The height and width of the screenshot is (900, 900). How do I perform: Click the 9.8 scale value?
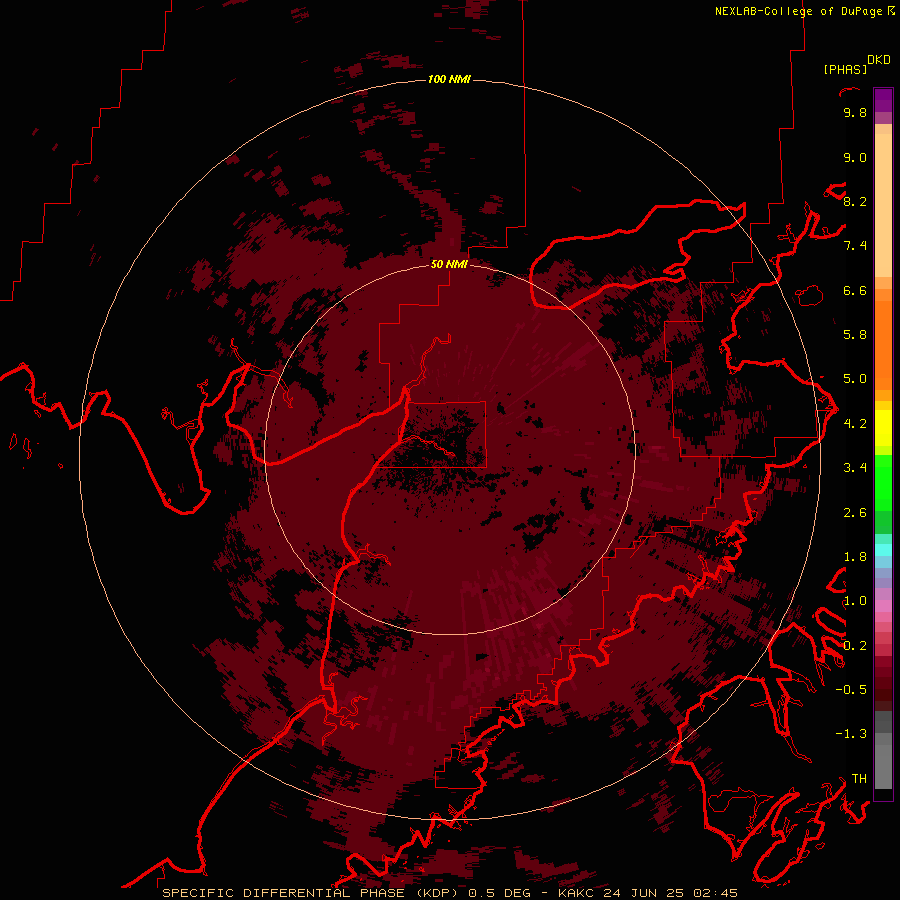click(855, 112)
